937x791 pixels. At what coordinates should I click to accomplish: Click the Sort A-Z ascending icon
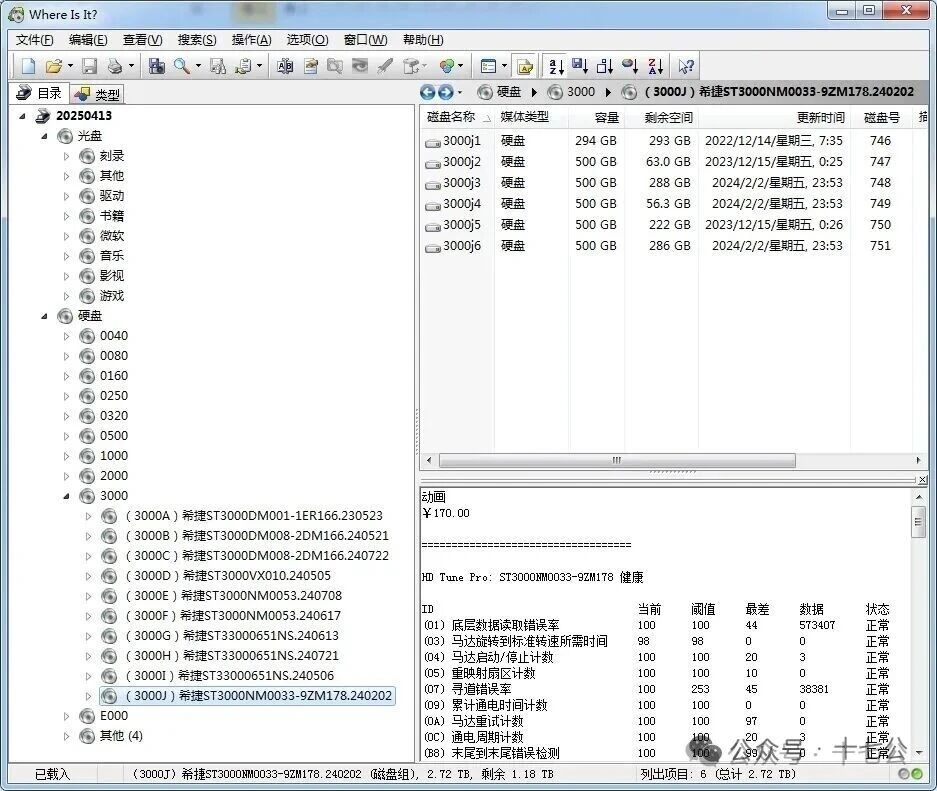click(x=556, y=66)
